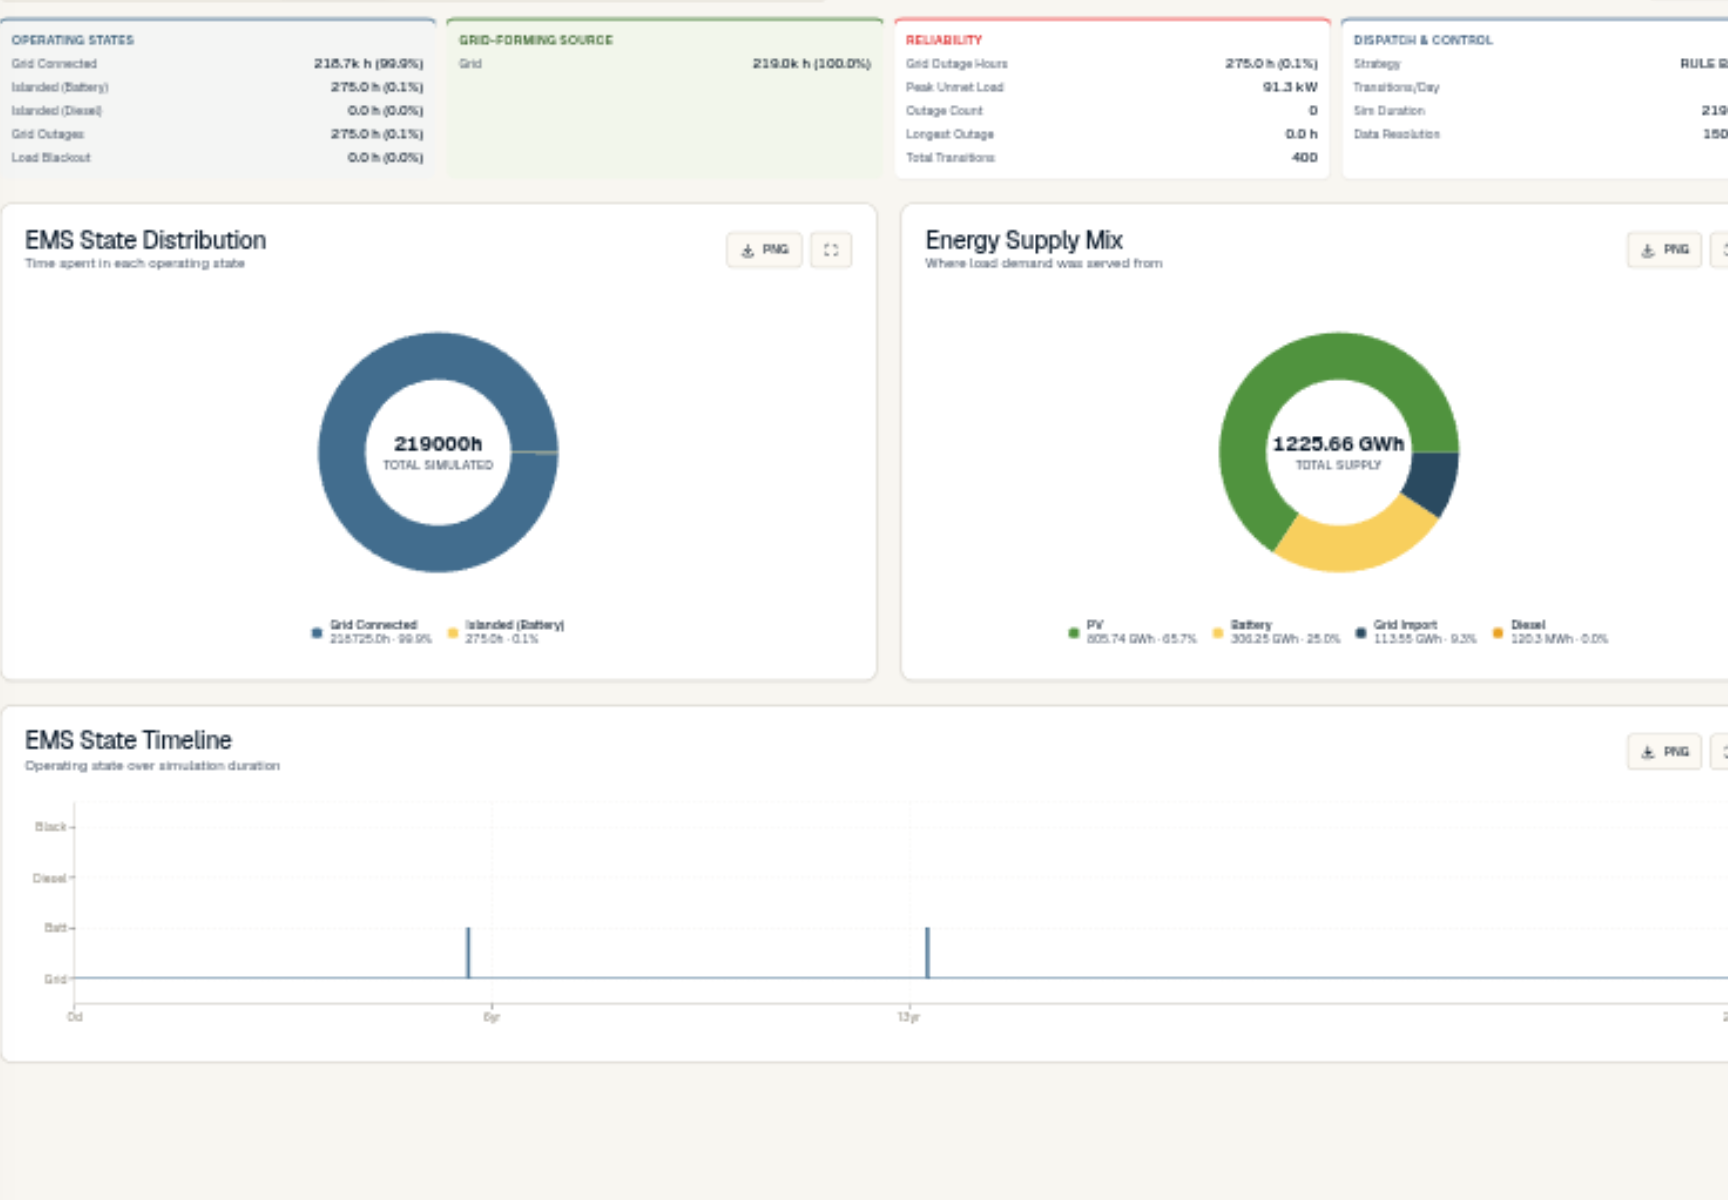
Task: Click the Operating States card heading
Action: [x=73, y=40]
